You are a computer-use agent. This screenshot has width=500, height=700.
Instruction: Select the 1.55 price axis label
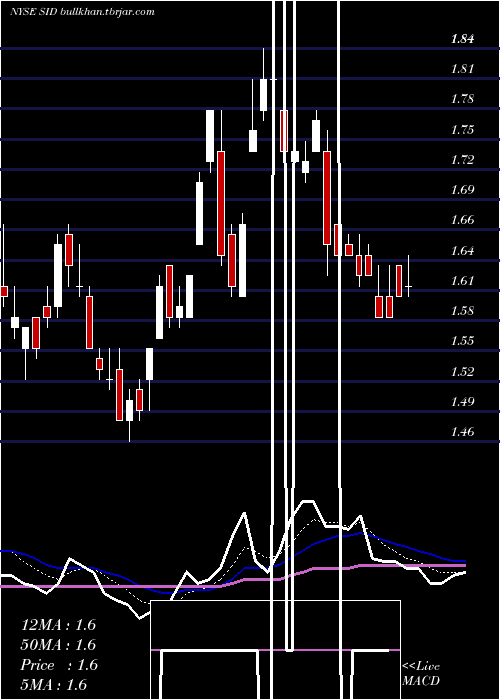pos(462,341)
